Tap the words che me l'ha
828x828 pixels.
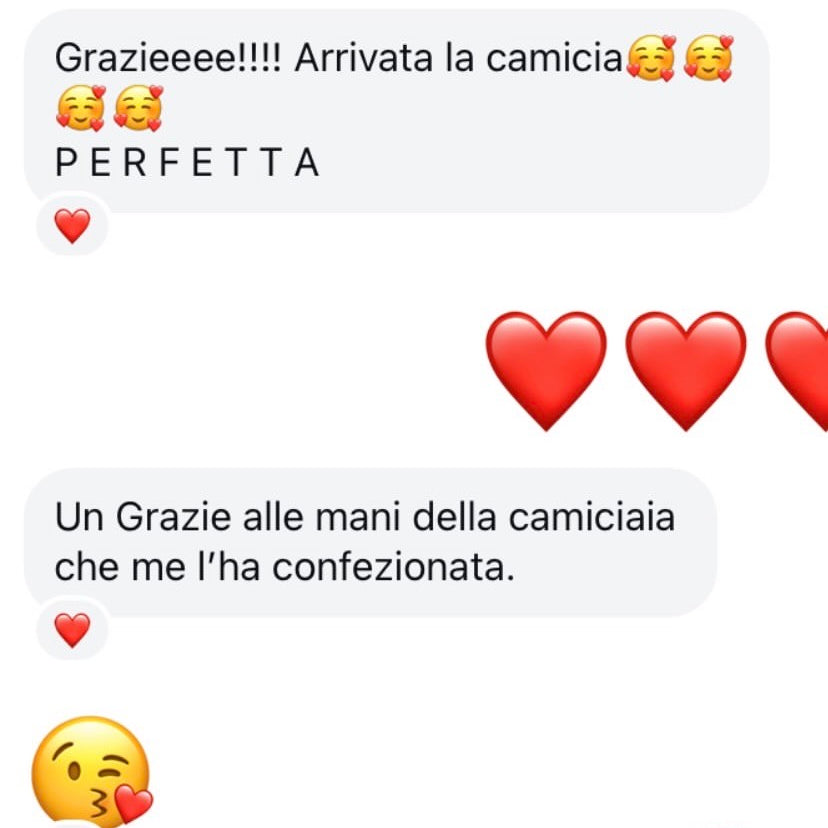coord(157,568)
